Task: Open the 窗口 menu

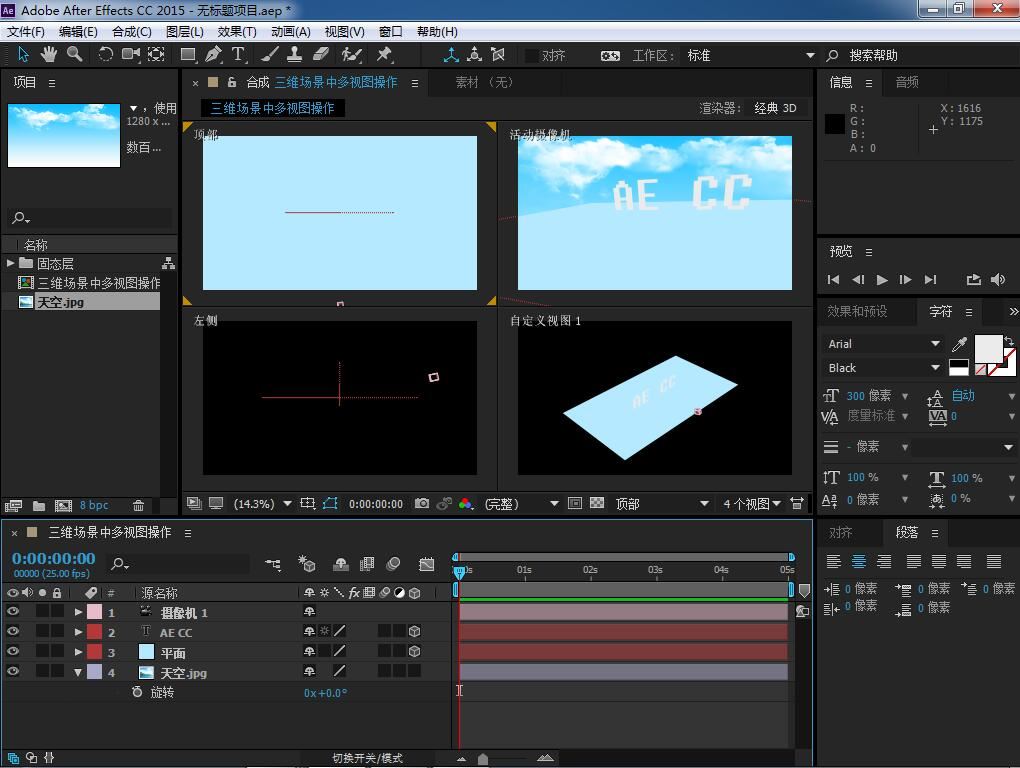Action: 390,31
